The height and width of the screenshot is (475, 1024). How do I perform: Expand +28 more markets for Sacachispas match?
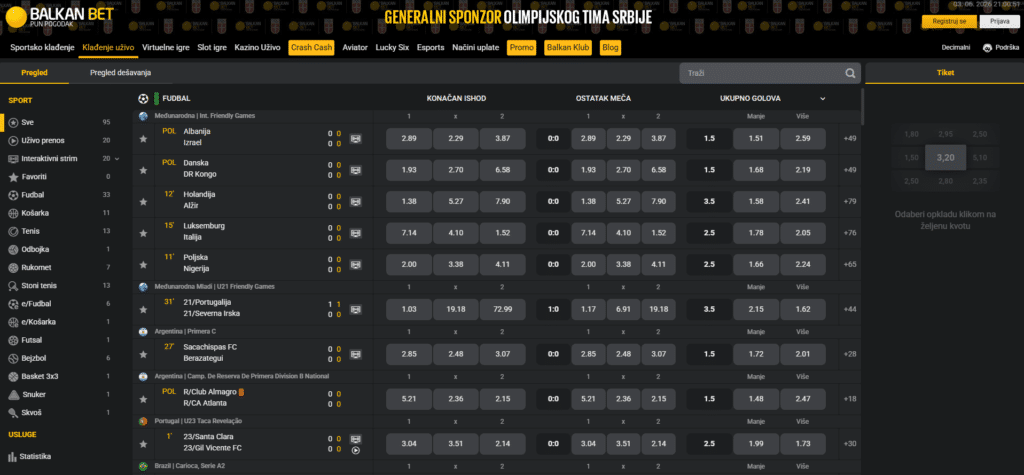850,355
